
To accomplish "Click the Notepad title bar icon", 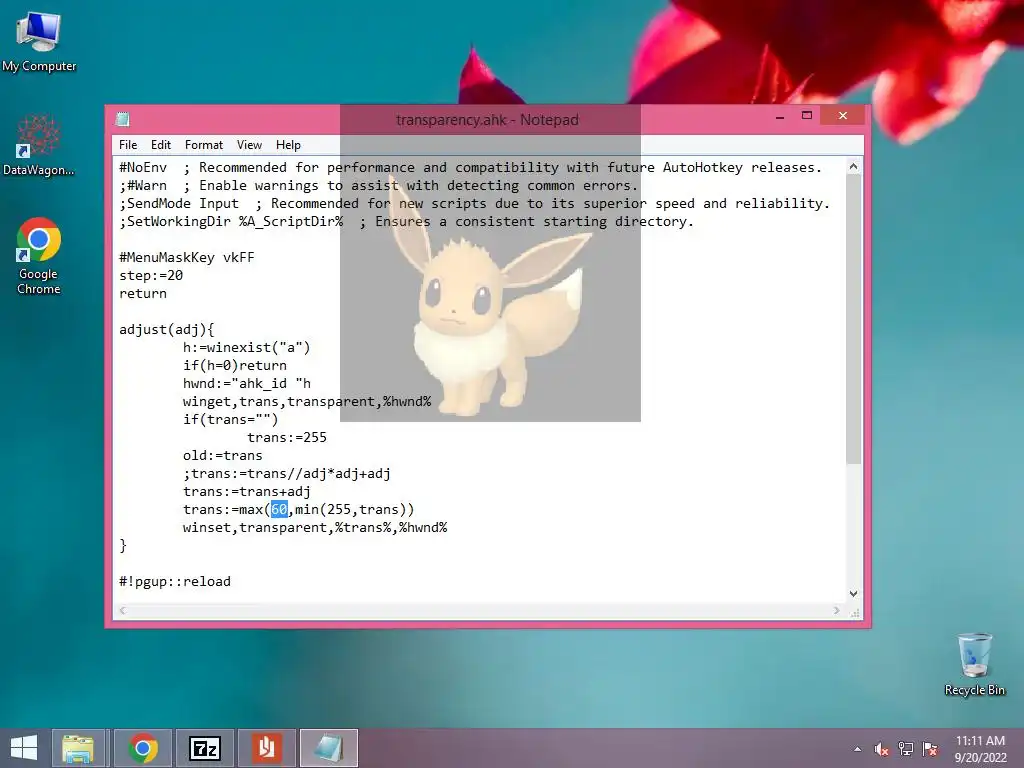I will [122, 119].
